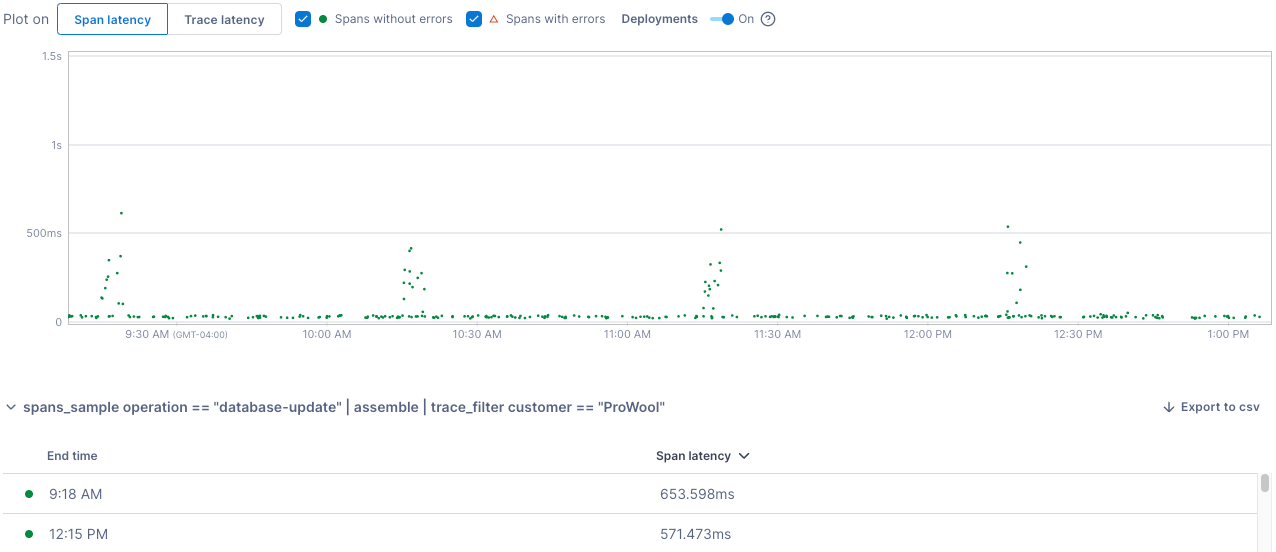The height and width of the screenshot is (552, 1276).
Task: Click the End time column header
Action: [72, 456]
